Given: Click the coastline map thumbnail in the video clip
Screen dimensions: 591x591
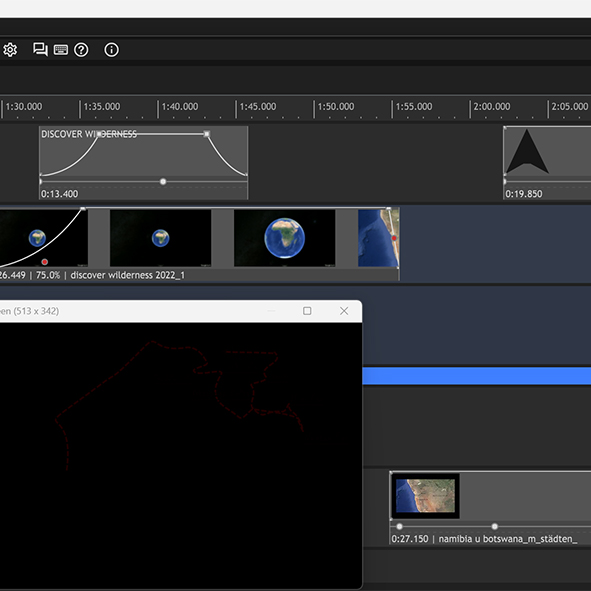Looking at the screenshot, I should pos(378,238).
